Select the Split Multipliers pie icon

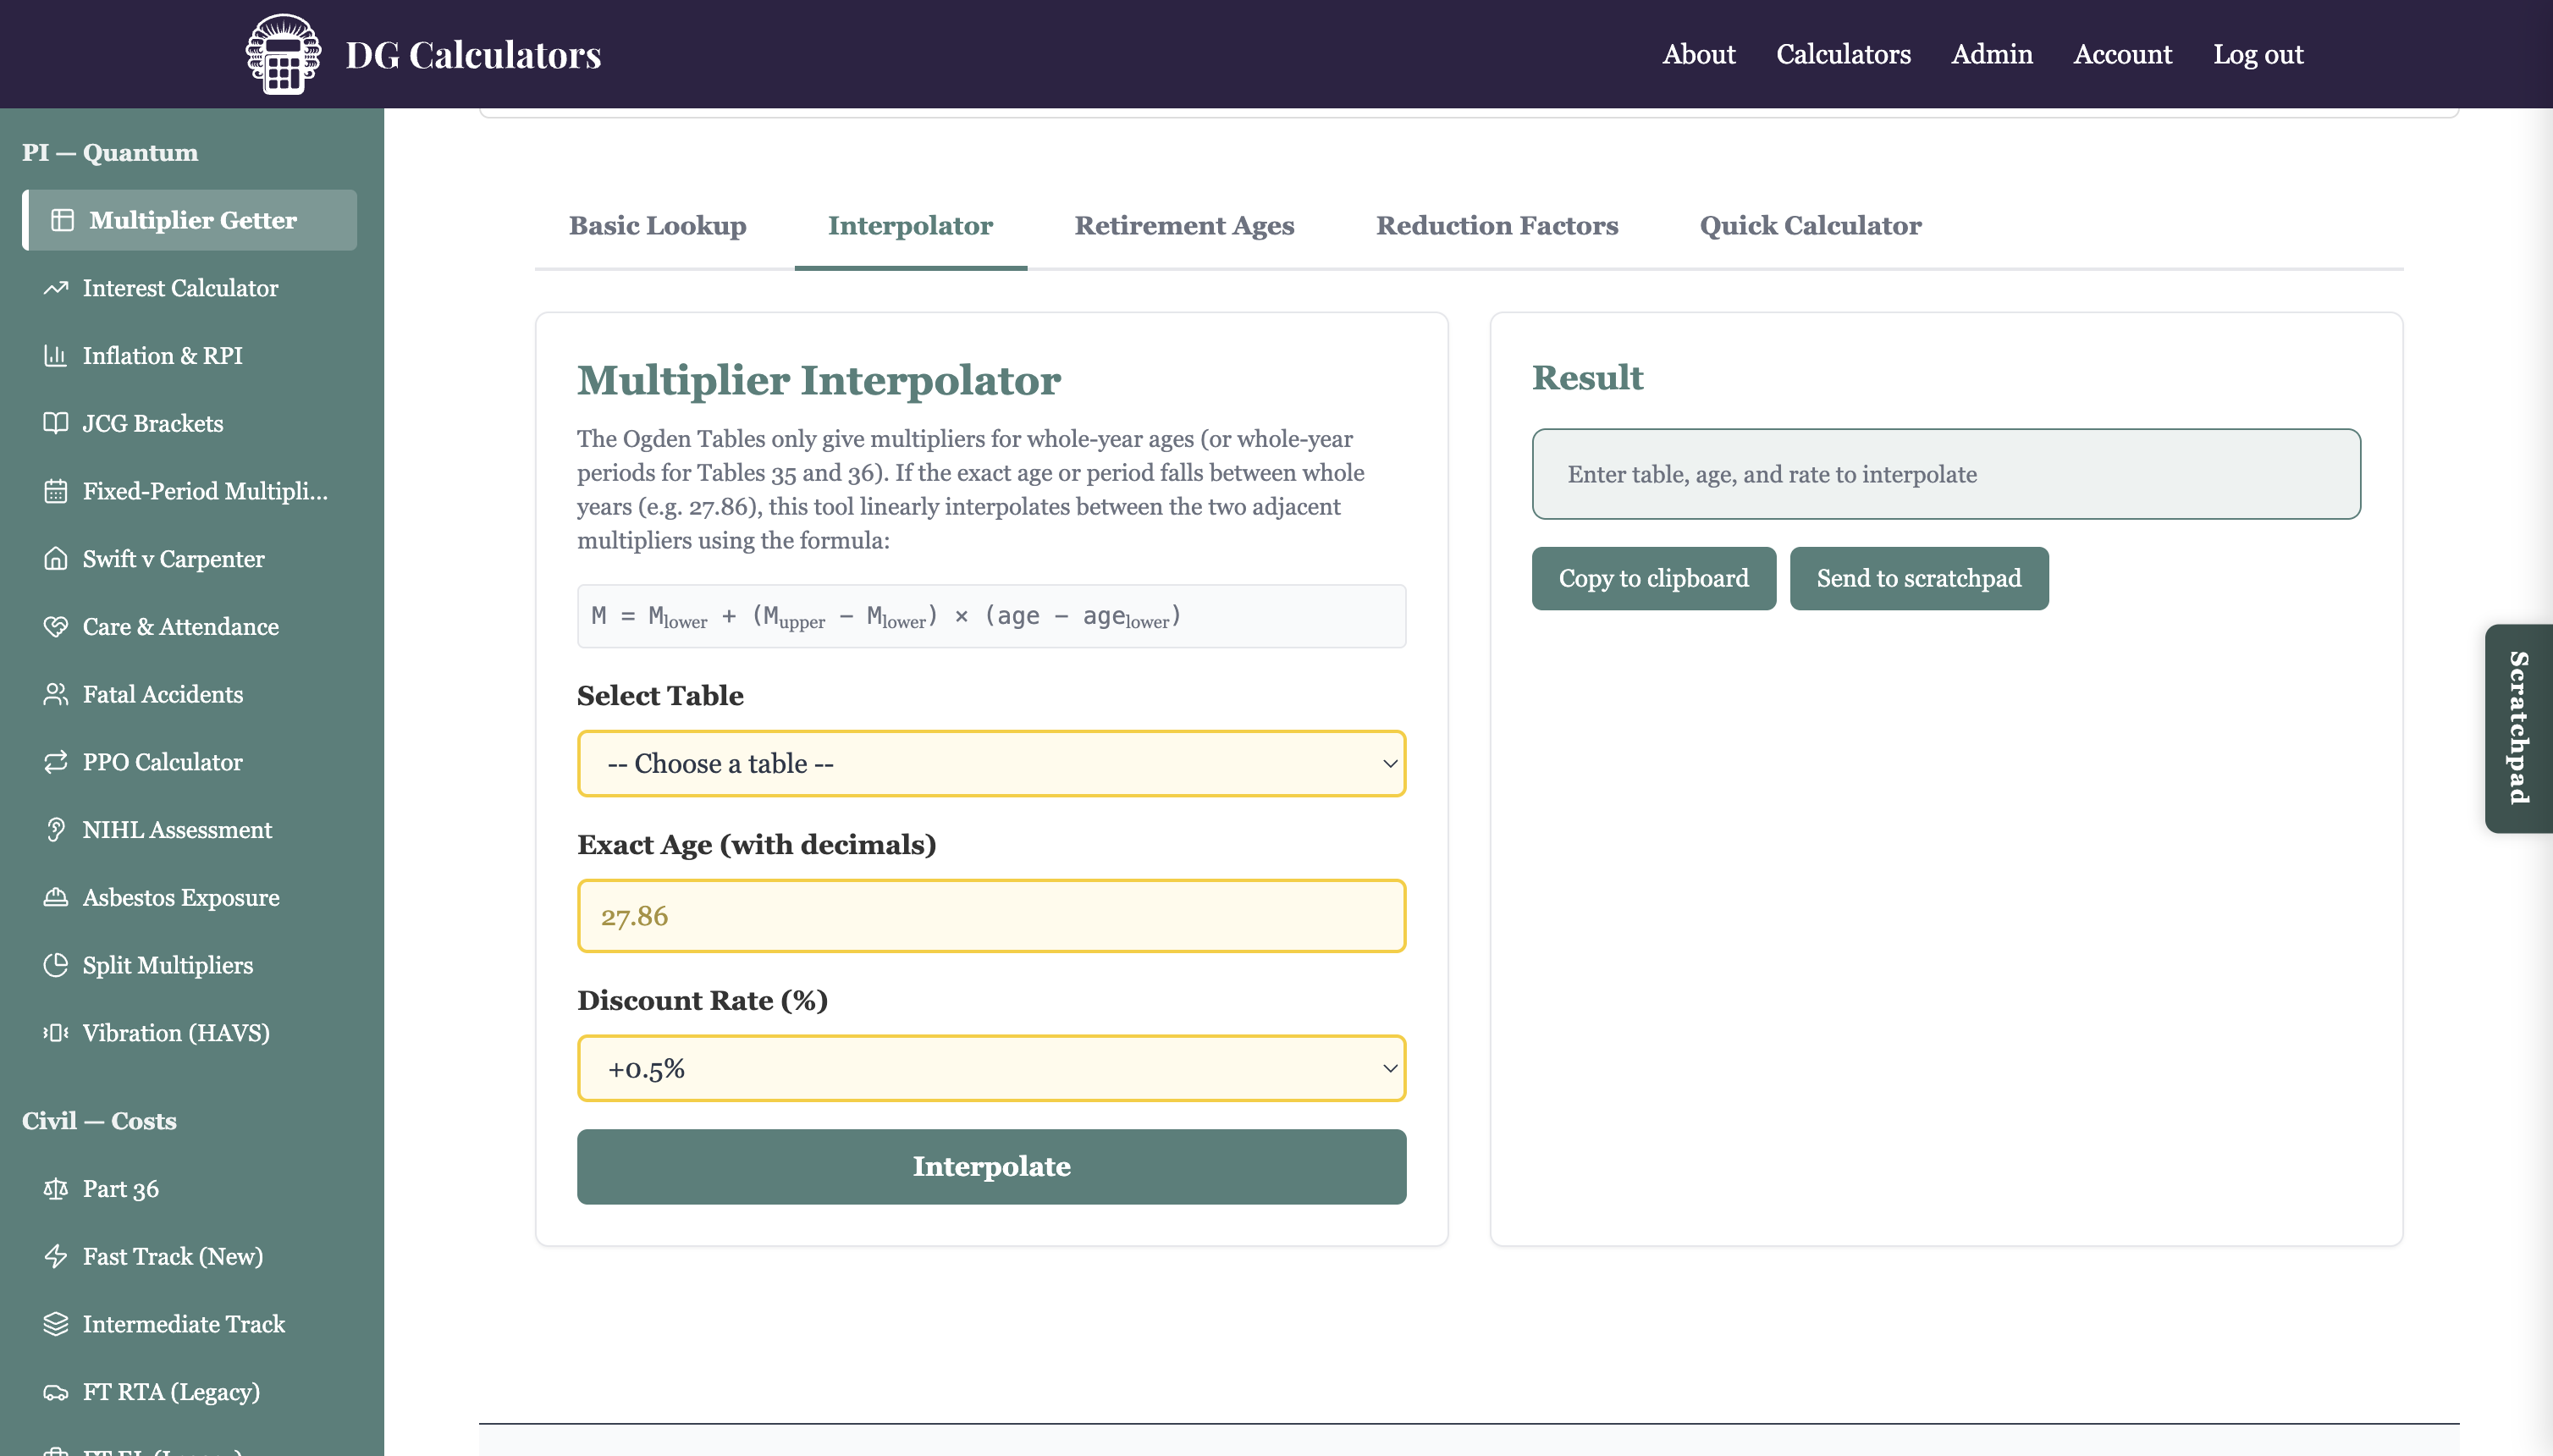click(x=56, y=965)
